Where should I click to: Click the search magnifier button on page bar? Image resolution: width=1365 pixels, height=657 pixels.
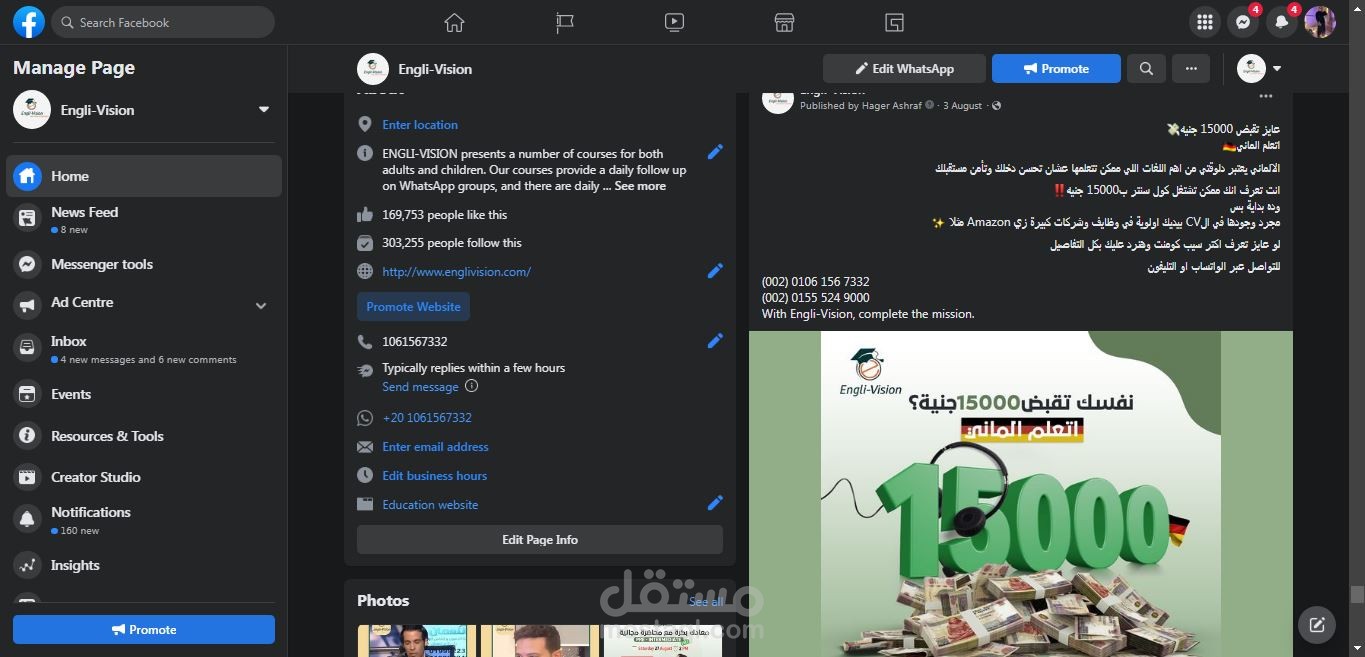click(x=1146, y=69)
